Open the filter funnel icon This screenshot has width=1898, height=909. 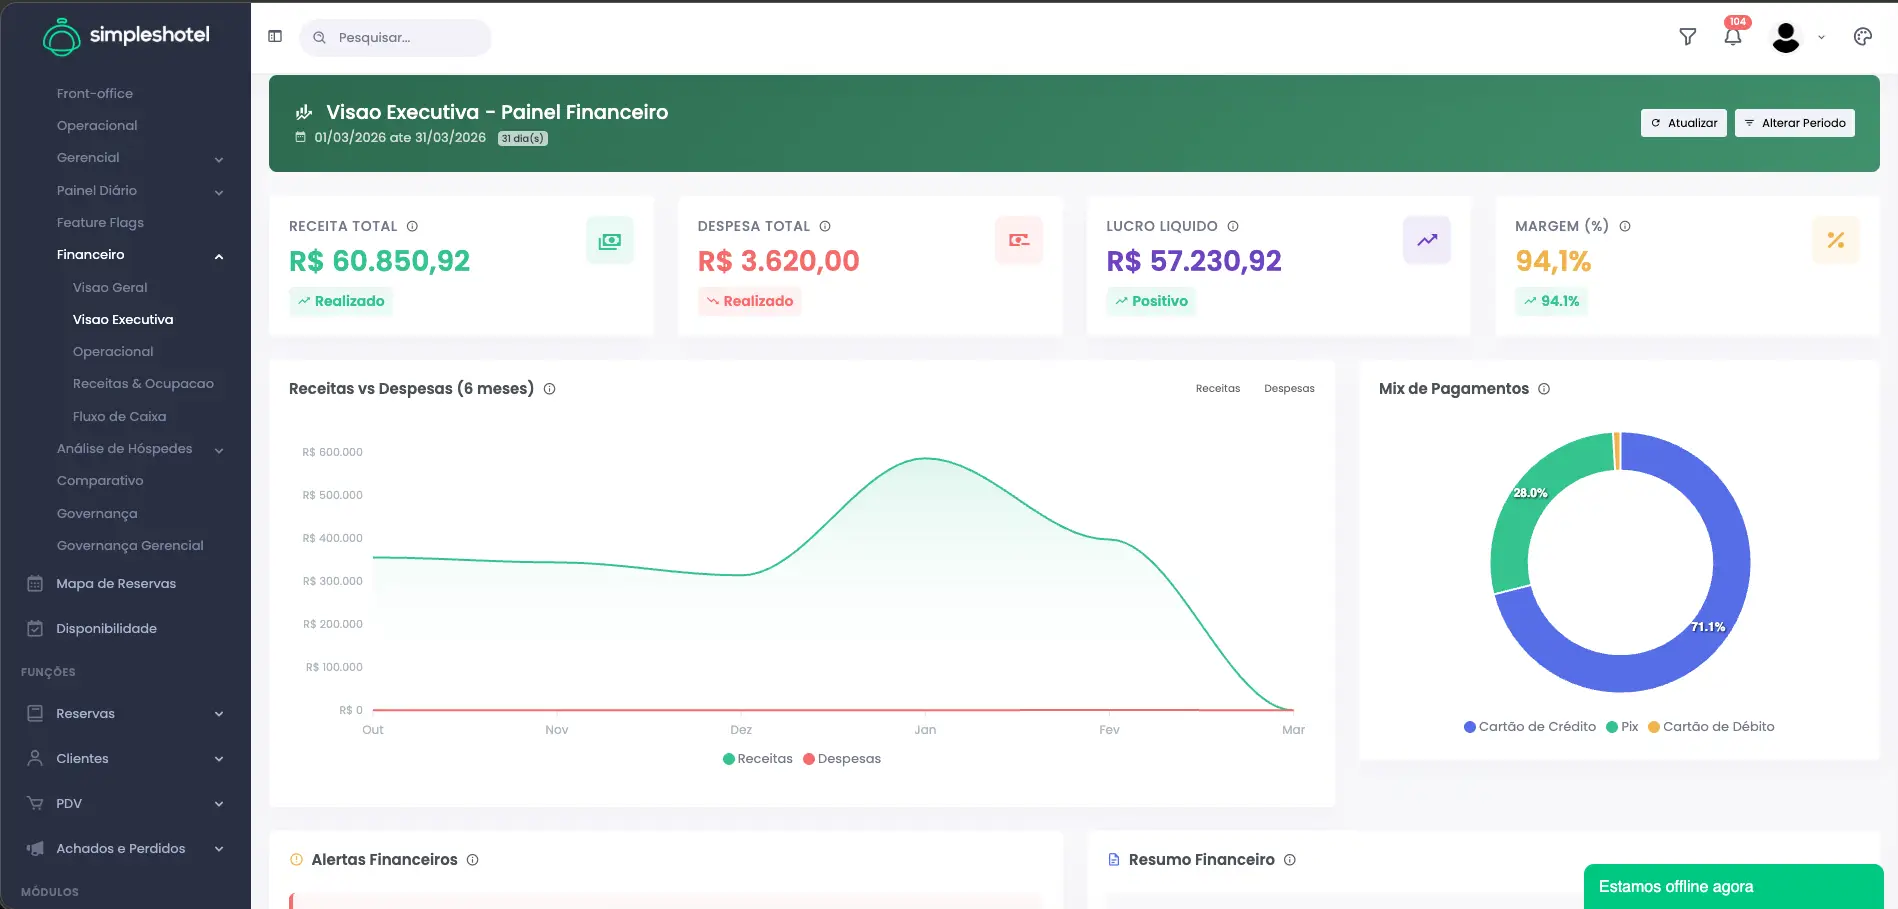click(x=1687, y=37)
